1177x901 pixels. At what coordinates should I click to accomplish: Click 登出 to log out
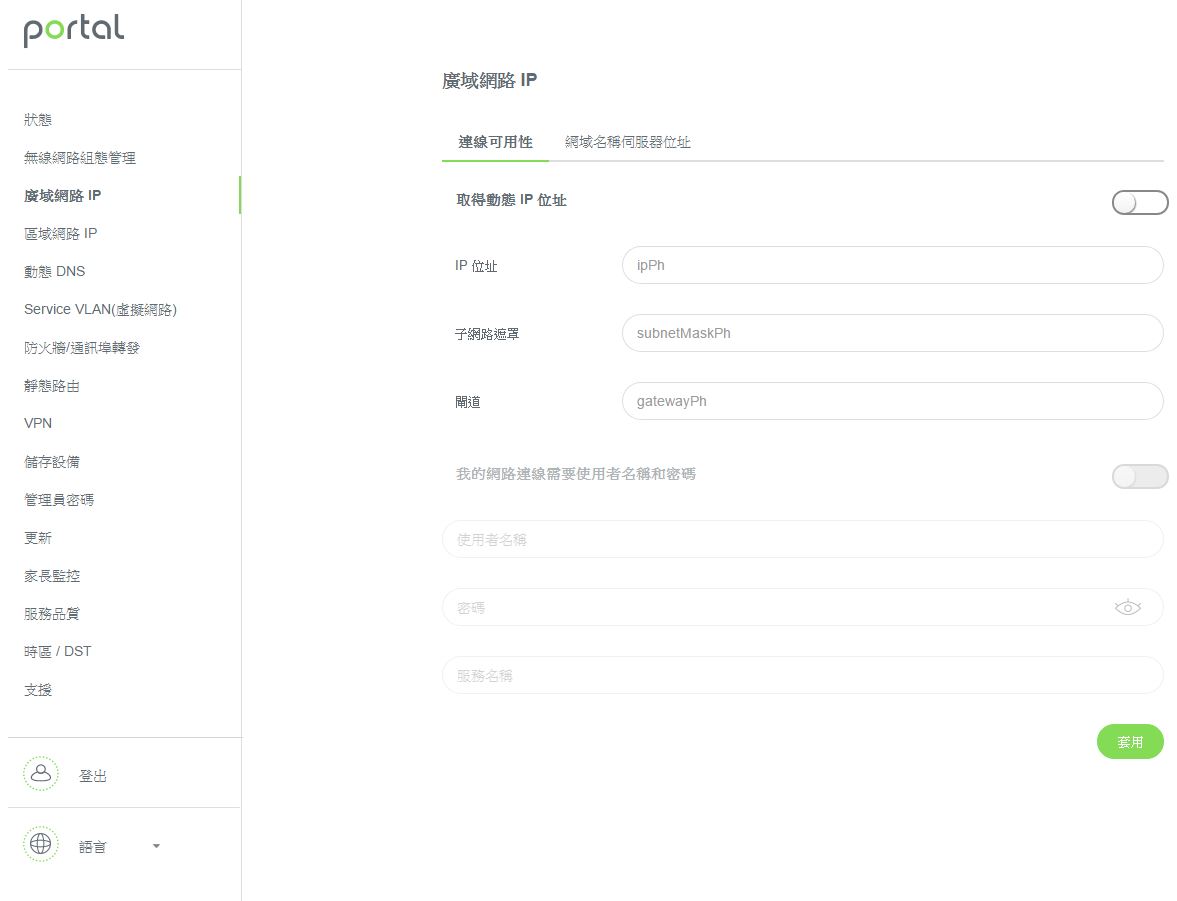pyautogui.click(x=93, y=776)
